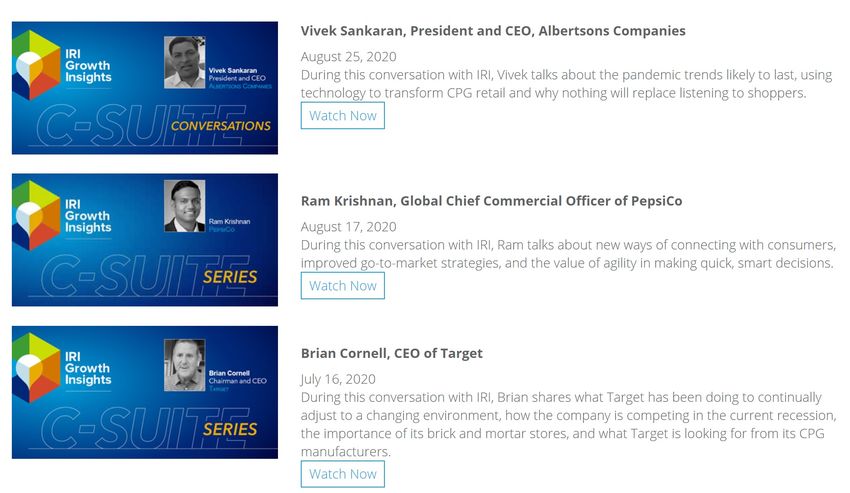
Task: Click the August 25, 2020 date
Action: tap(349, 57)
